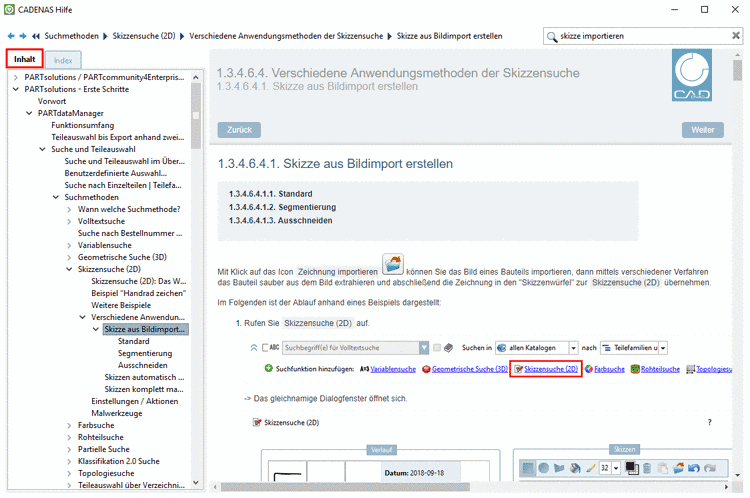Screen dimensions: 750x498
Task: Click the grey redo arrow icon
Action: (710, 468)
